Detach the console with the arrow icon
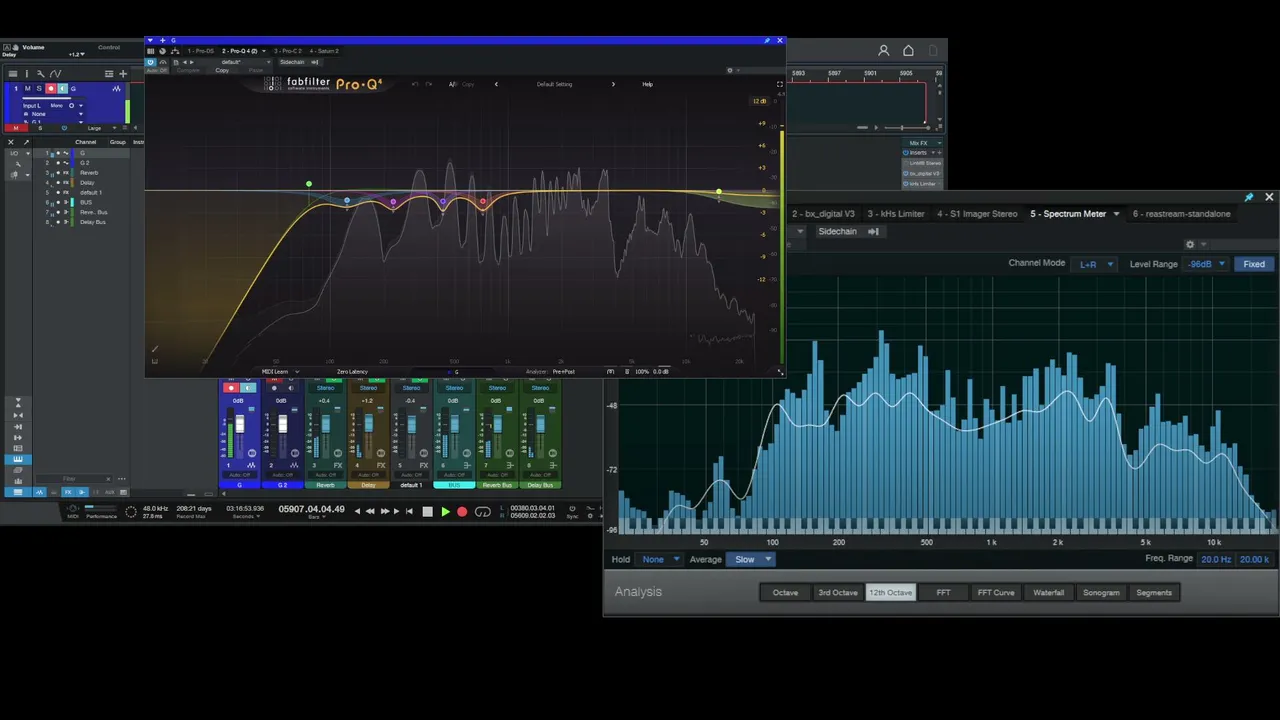The width and height of the screenshot is (1280, 720). (x=27, y=142)
